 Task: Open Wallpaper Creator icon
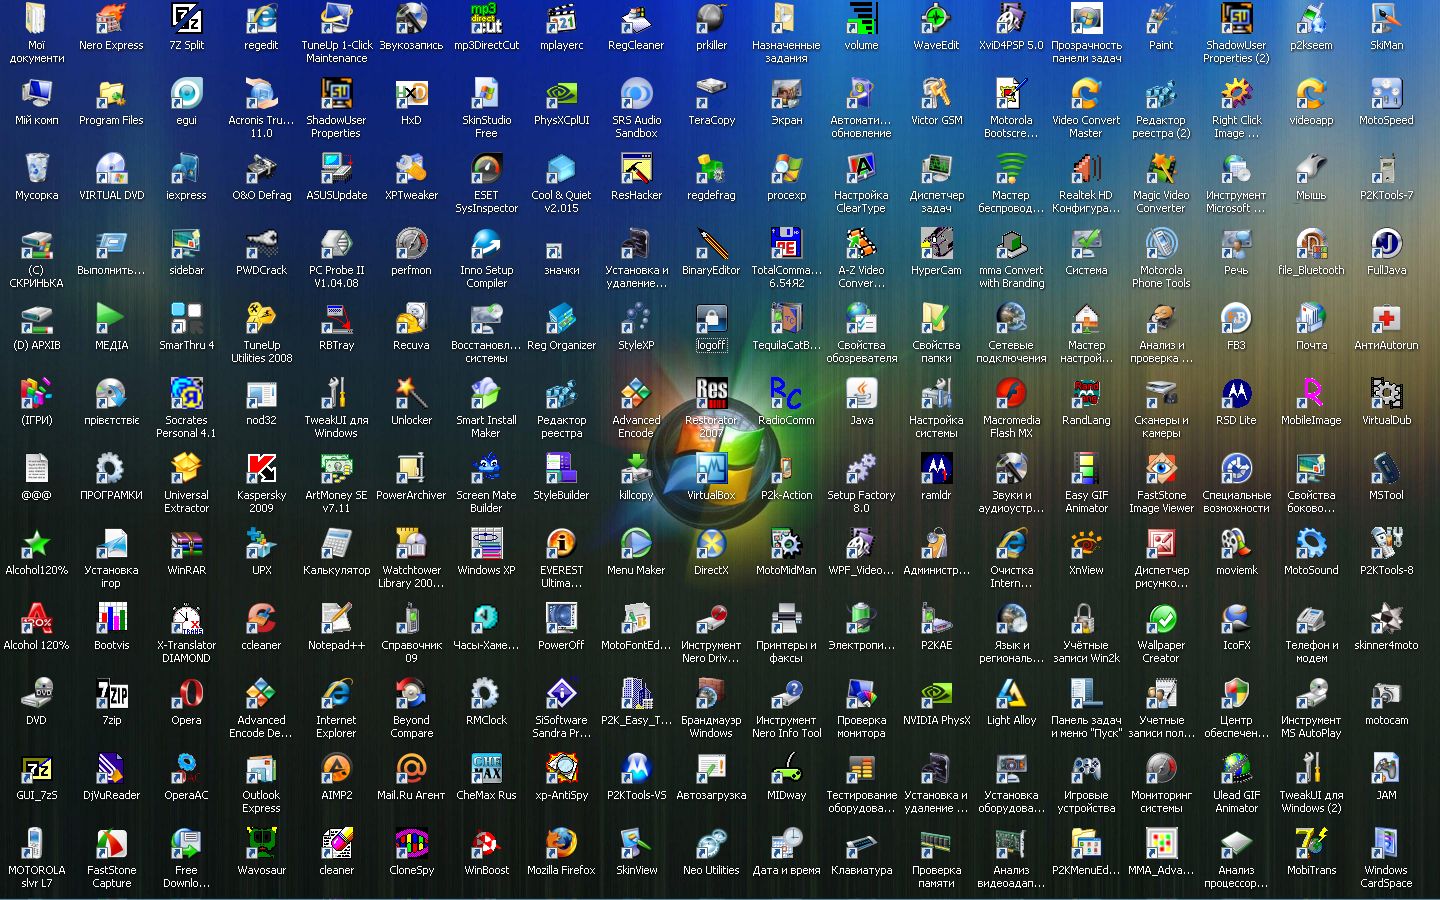(1161, 618)
